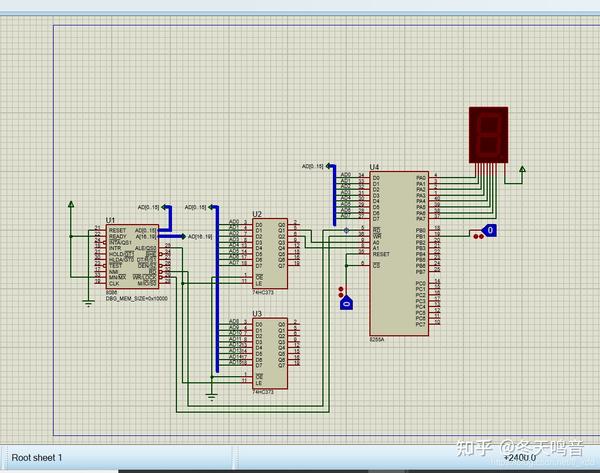Select the ground symbol near U3
This screenshot has width=600, height=473.
click(x=211, y=396)
